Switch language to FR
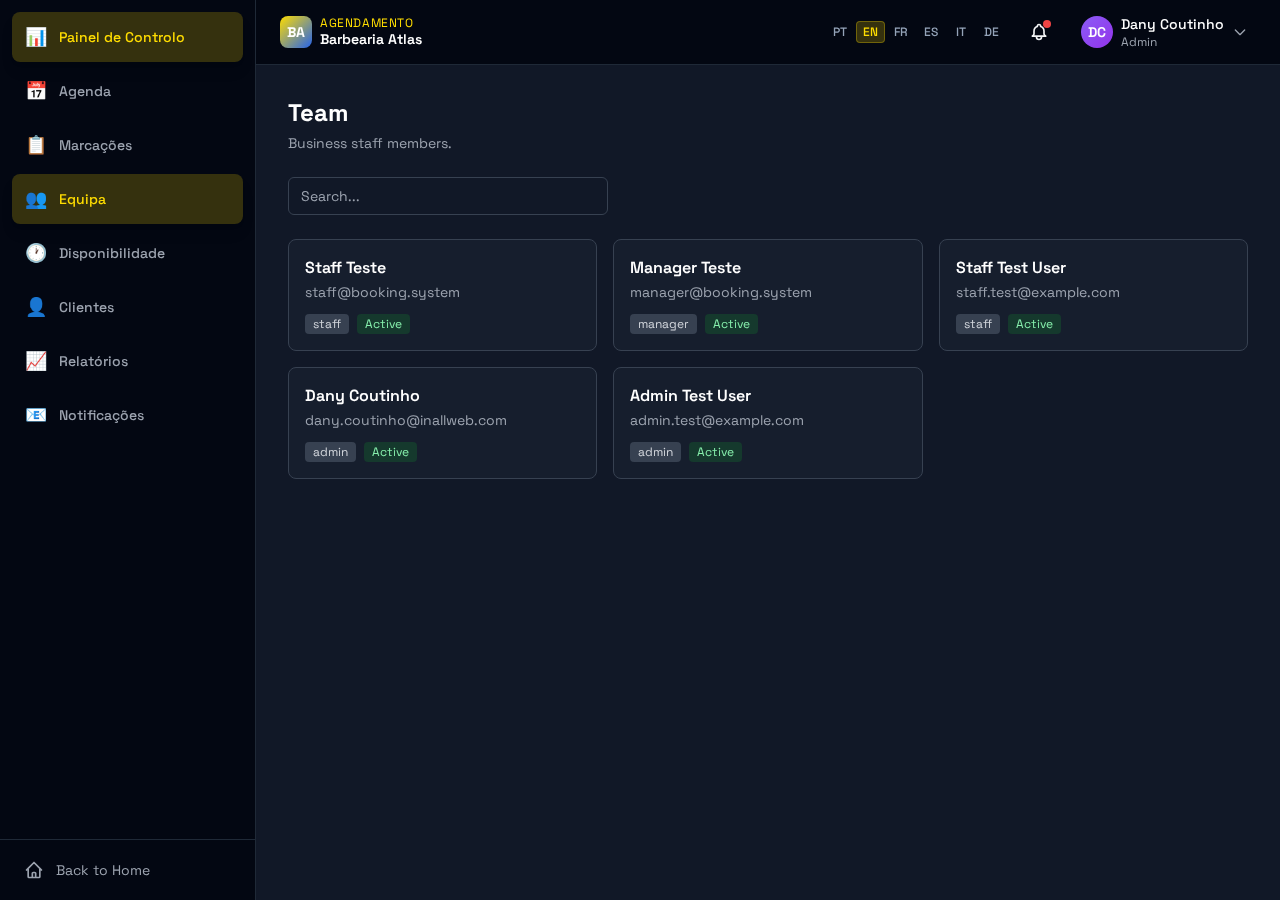1280x900 pixels. pyautogui.click(x=901, y=32)
